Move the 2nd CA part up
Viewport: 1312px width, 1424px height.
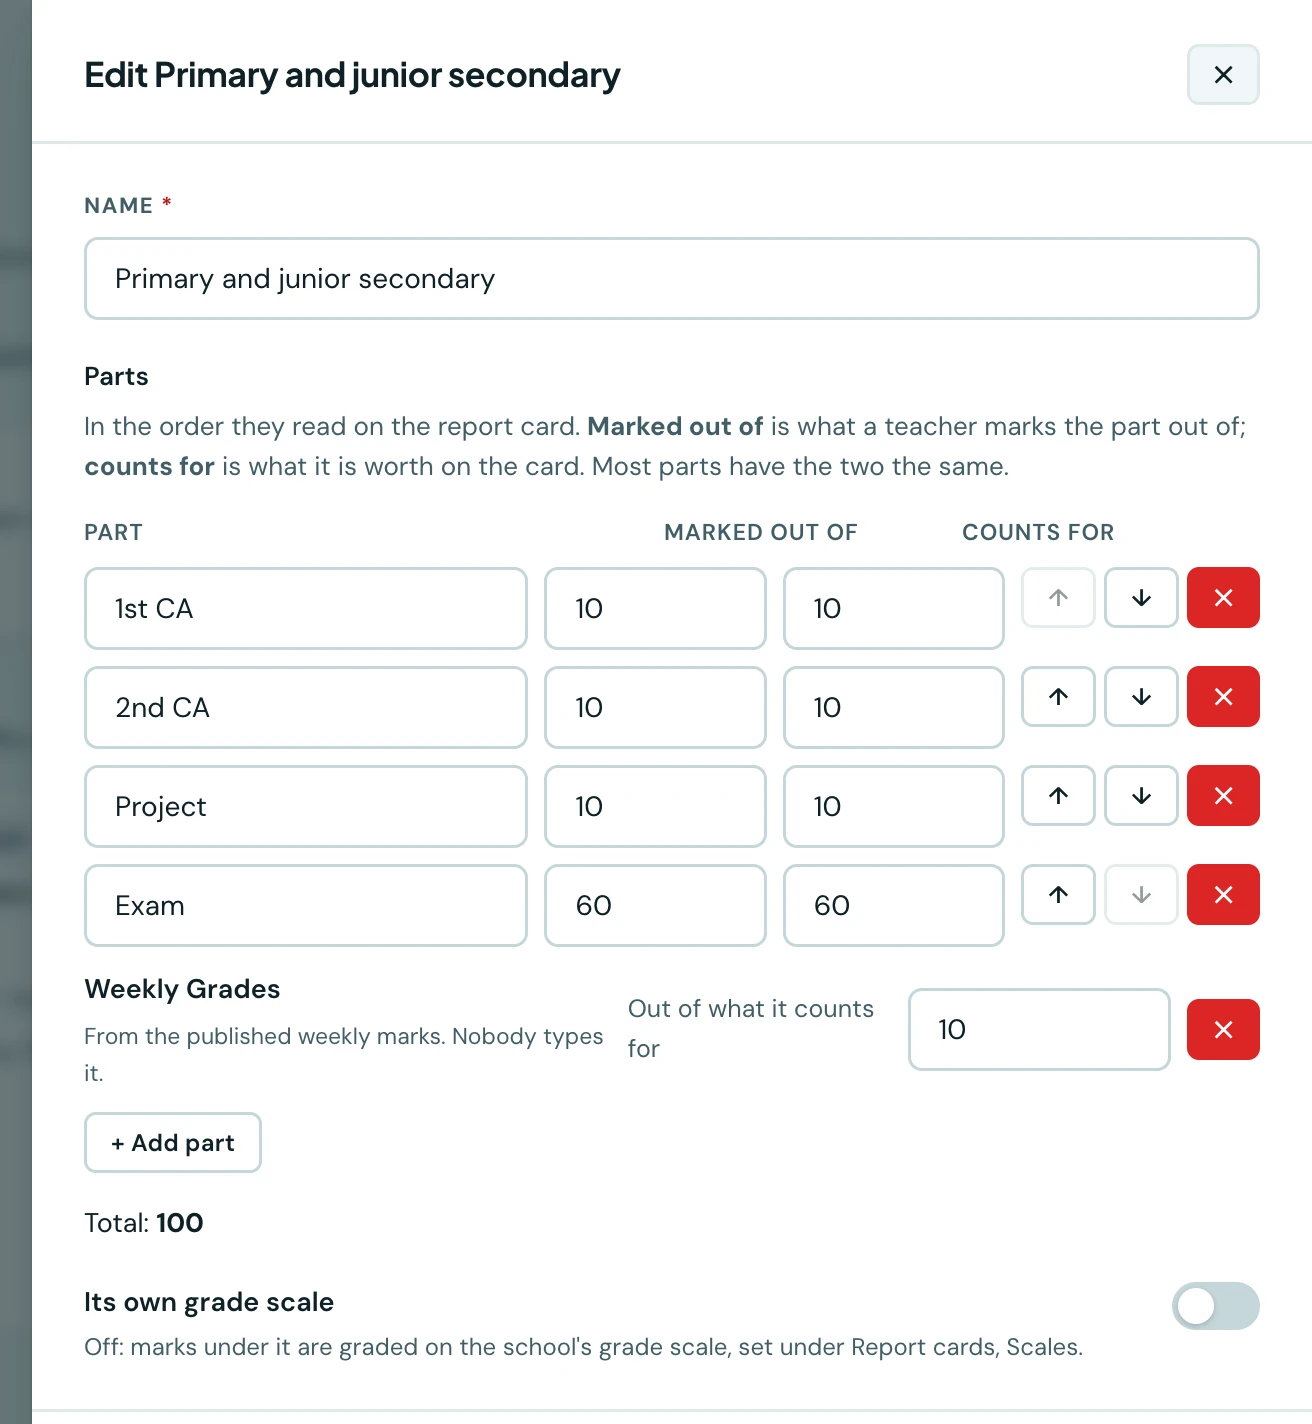[1058, 697]
